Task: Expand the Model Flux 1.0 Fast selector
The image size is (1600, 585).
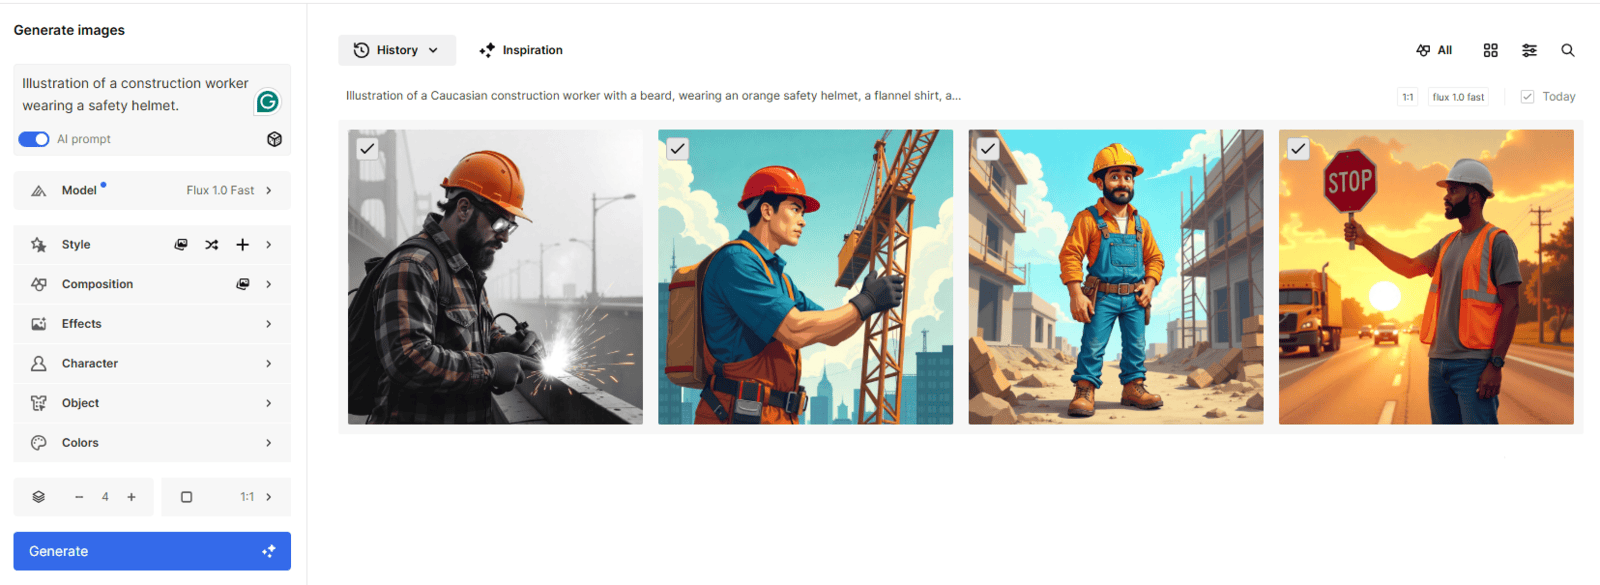Action: pos(152,190)
